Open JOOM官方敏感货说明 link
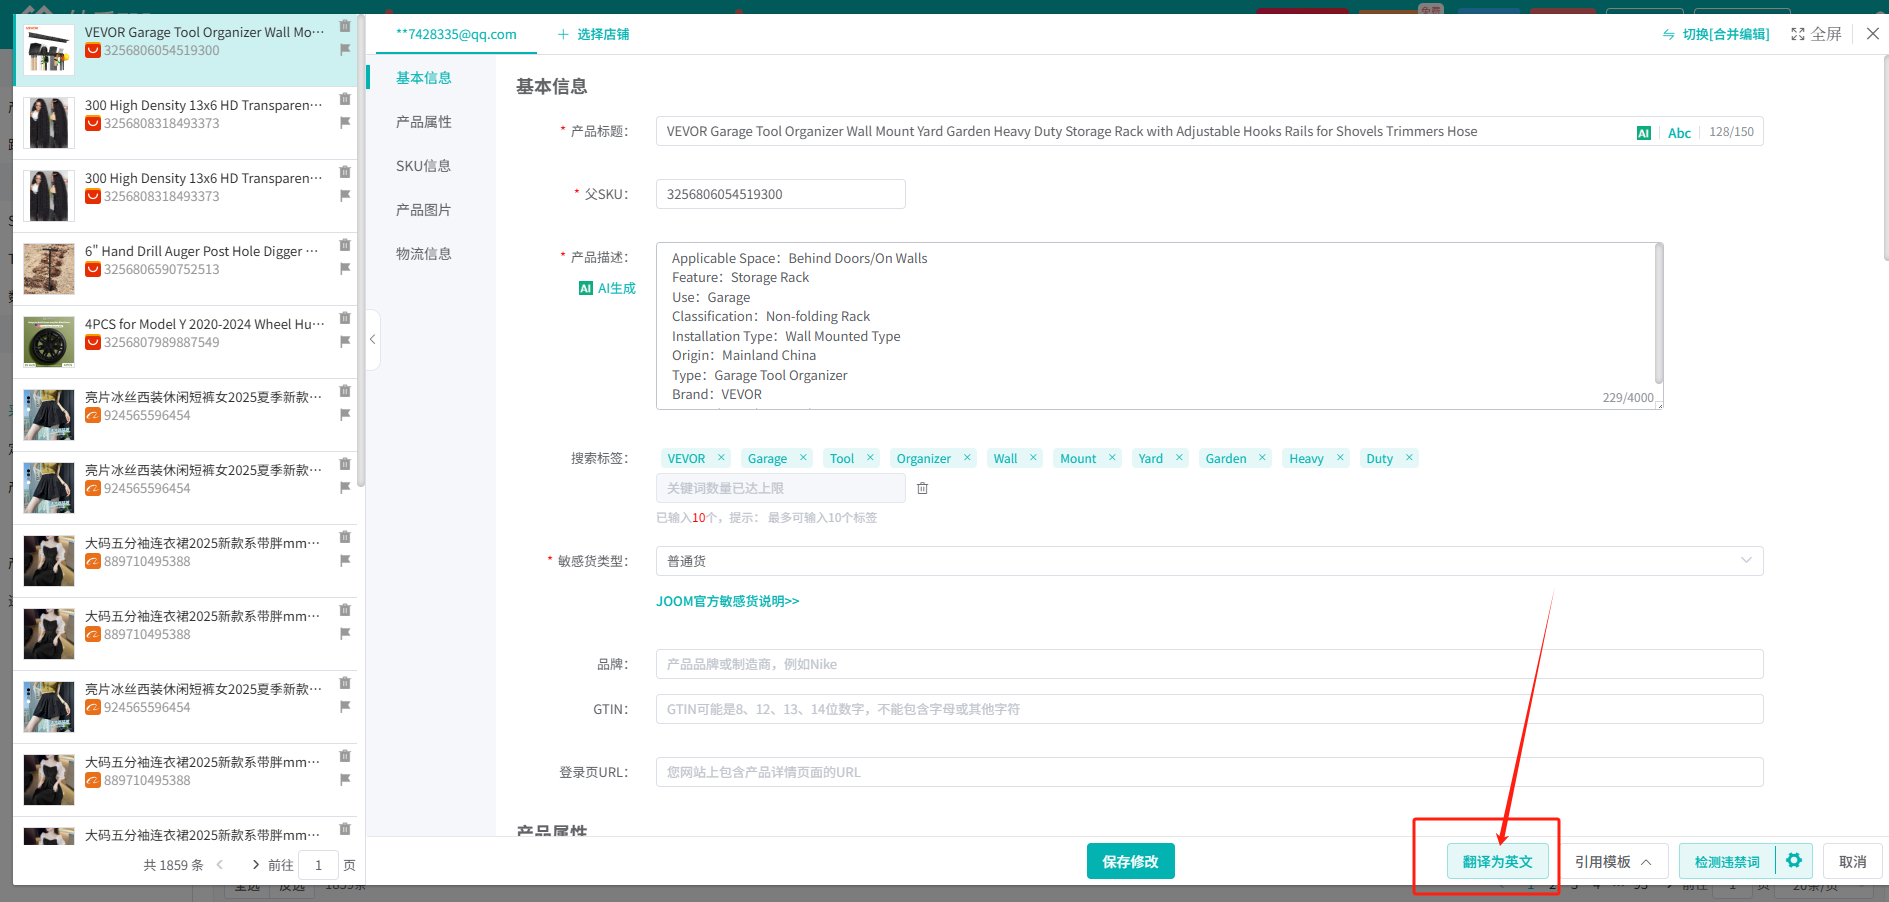Image resolution: width=1889 pixels, height=902 pixels. (727, 601)
